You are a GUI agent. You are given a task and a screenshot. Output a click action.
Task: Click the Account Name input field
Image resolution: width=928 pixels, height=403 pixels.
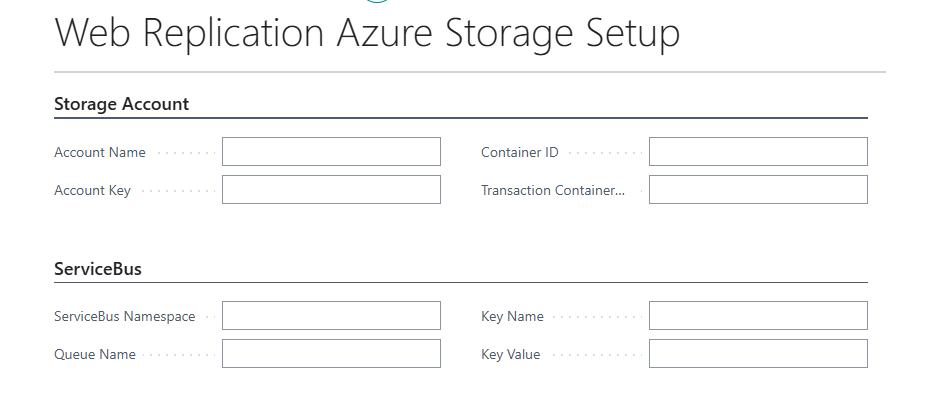tap(331, 152)
